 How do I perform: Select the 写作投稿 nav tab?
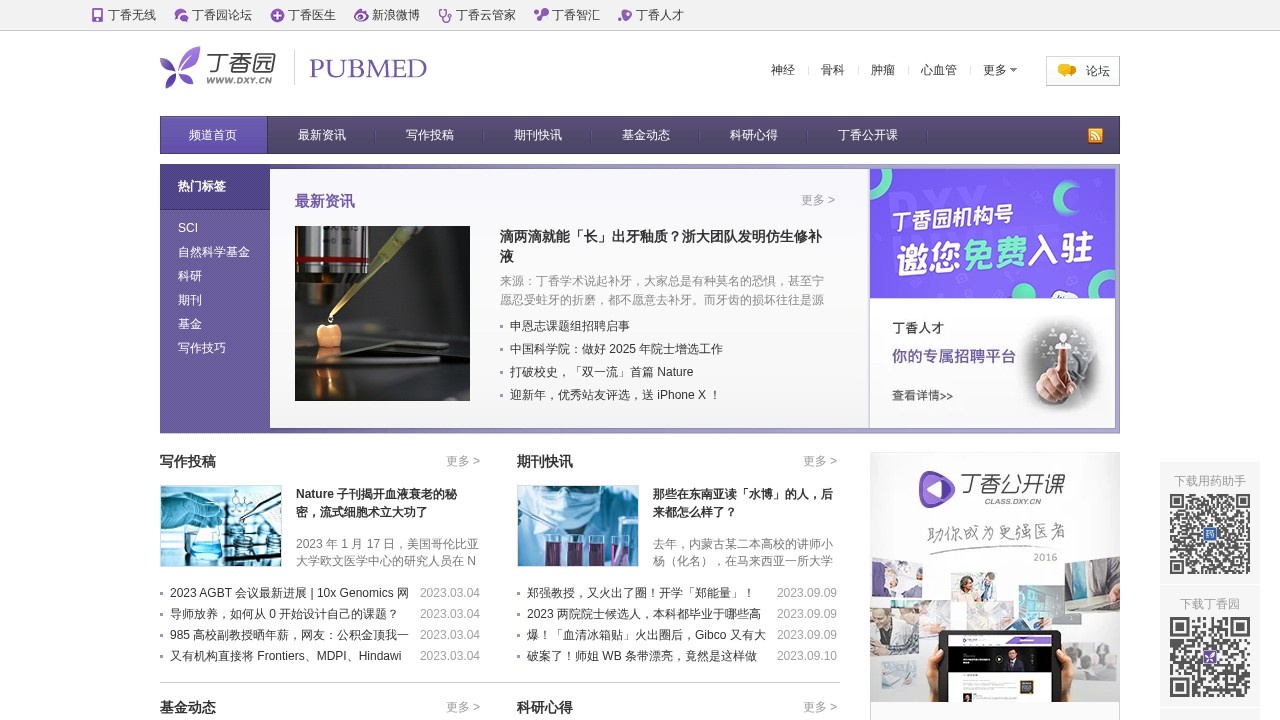click(x=430, y=135)
